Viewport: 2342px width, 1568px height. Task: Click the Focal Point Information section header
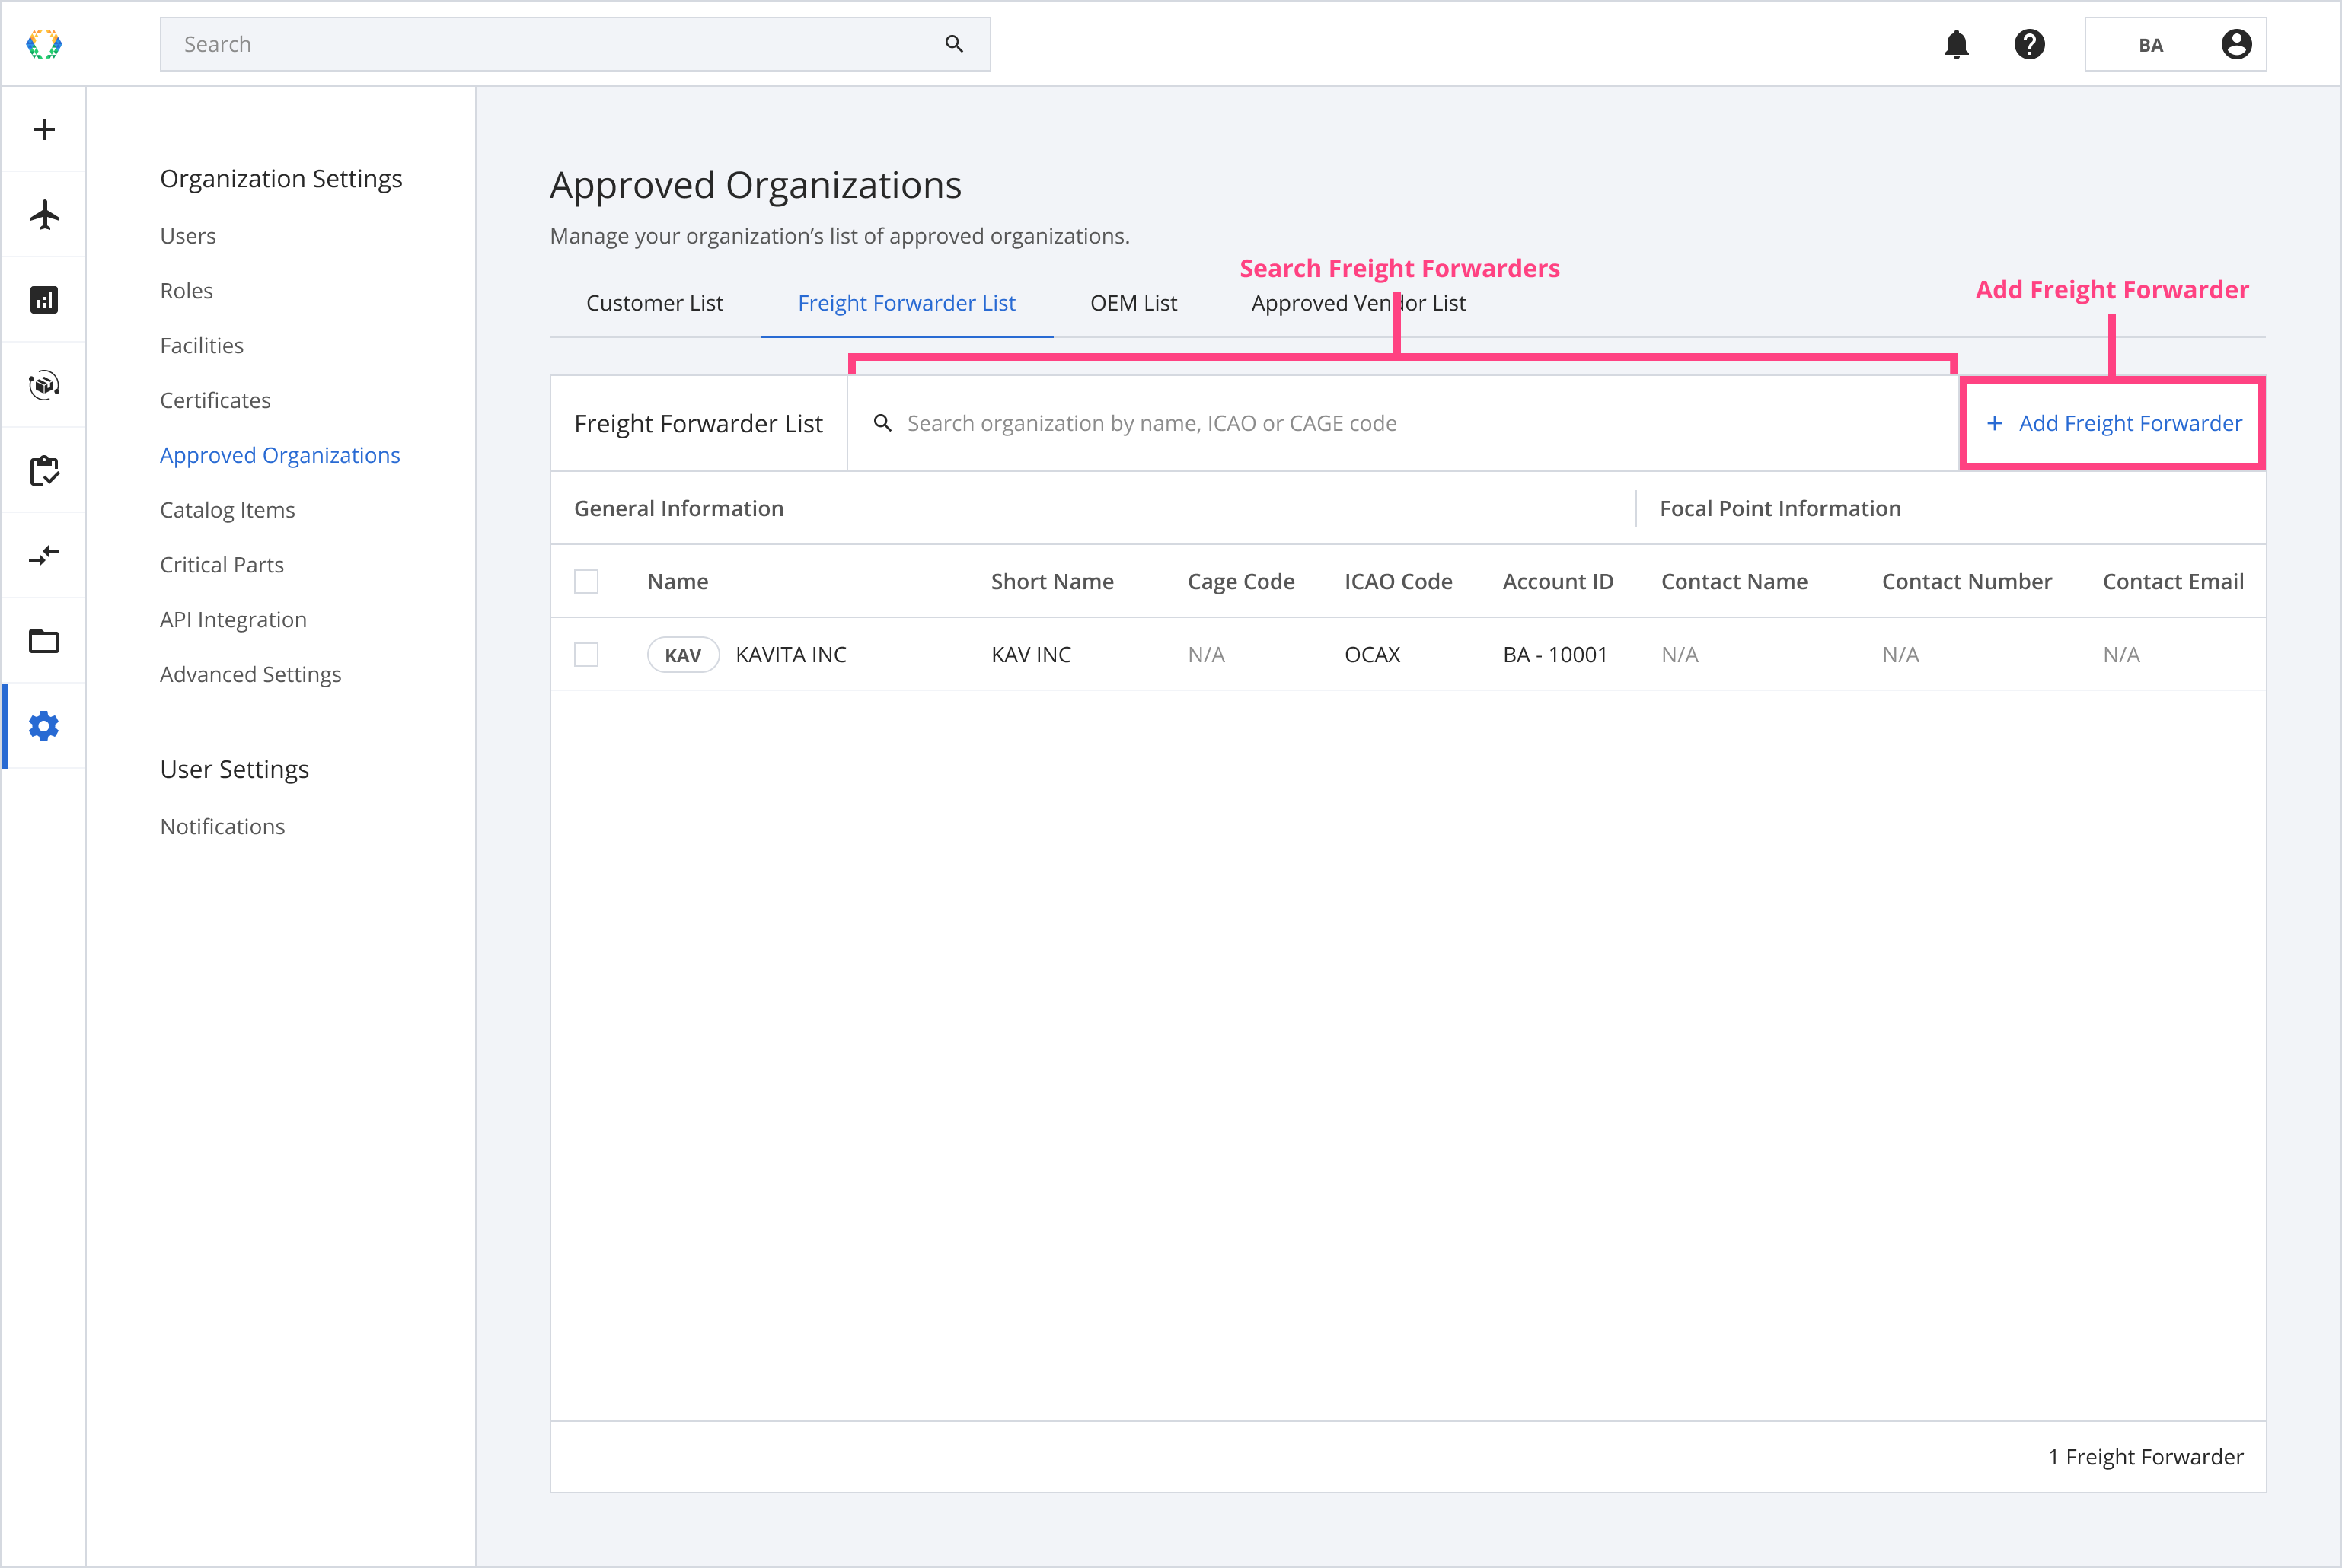[x=1780, y=508]
